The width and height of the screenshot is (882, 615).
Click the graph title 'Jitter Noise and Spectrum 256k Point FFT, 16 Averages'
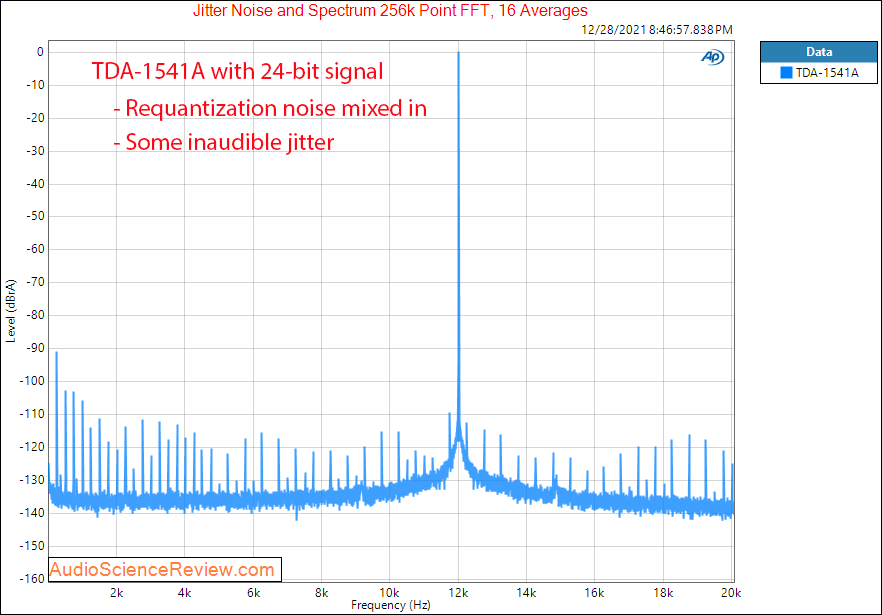390,10
